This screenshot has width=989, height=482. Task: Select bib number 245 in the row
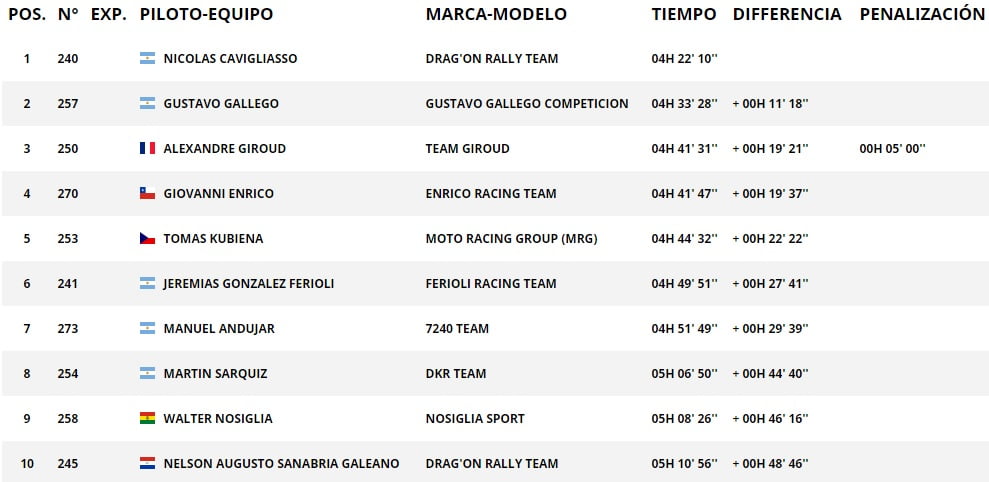(x=67, y=464)
